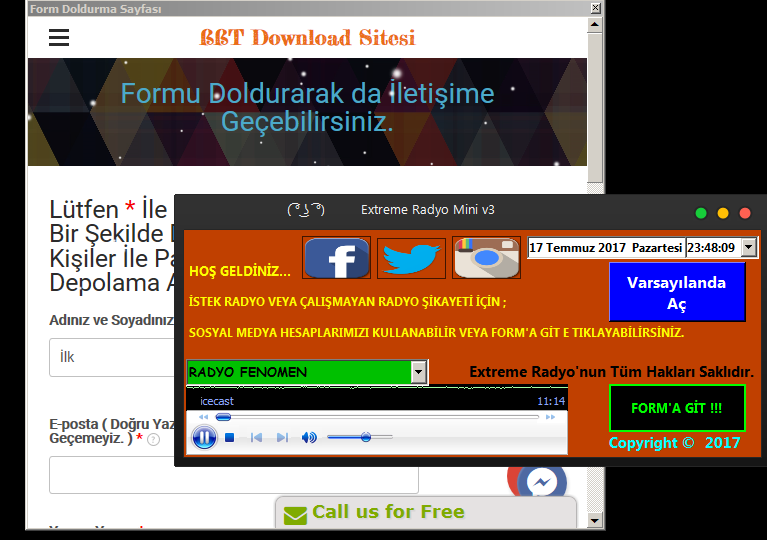767x540 pixels.
Task: Click the red dot window button
Action: pyautogui.click(x=745, y=213)
